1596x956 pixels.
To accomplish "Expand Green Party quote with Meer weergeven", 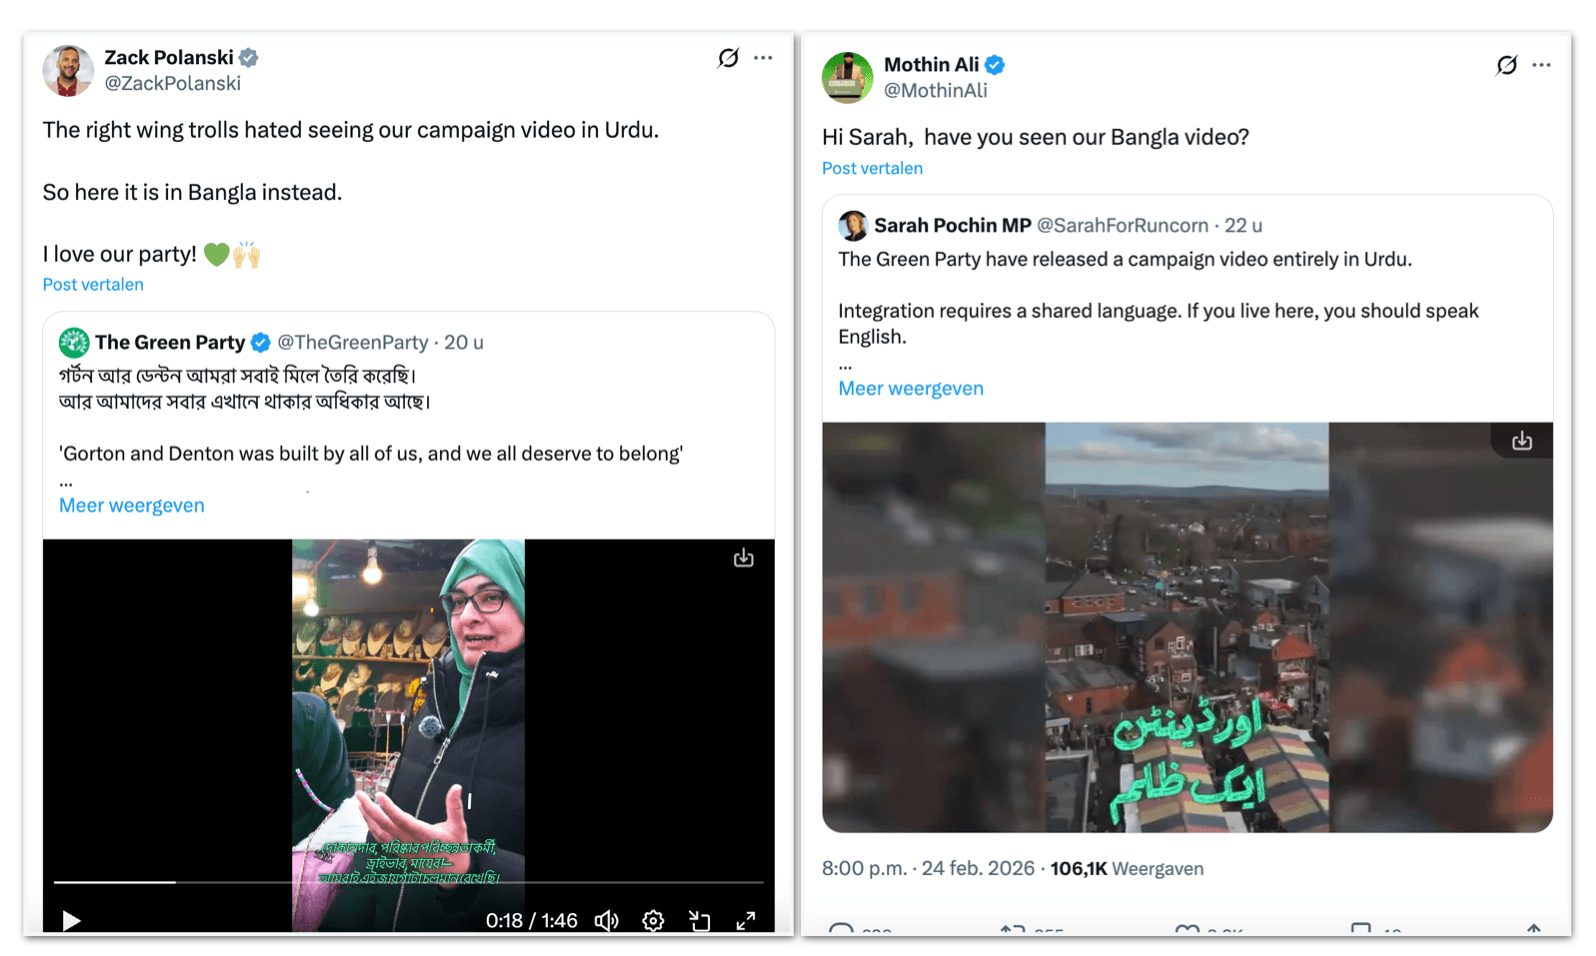I will [x=131, y=506].
